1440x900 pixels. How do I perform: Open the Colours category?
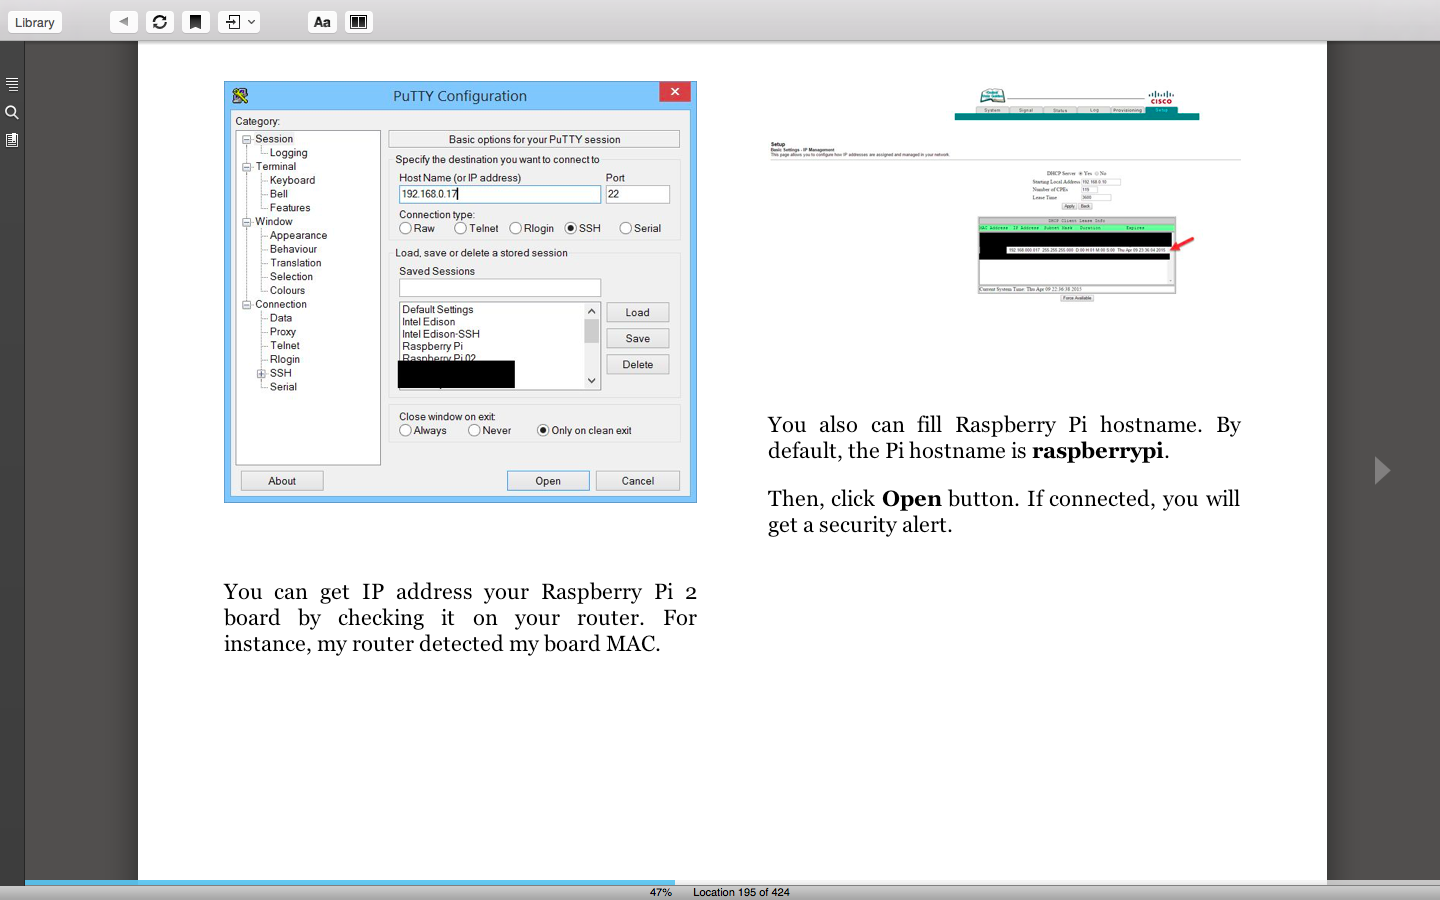coord(287,291)
